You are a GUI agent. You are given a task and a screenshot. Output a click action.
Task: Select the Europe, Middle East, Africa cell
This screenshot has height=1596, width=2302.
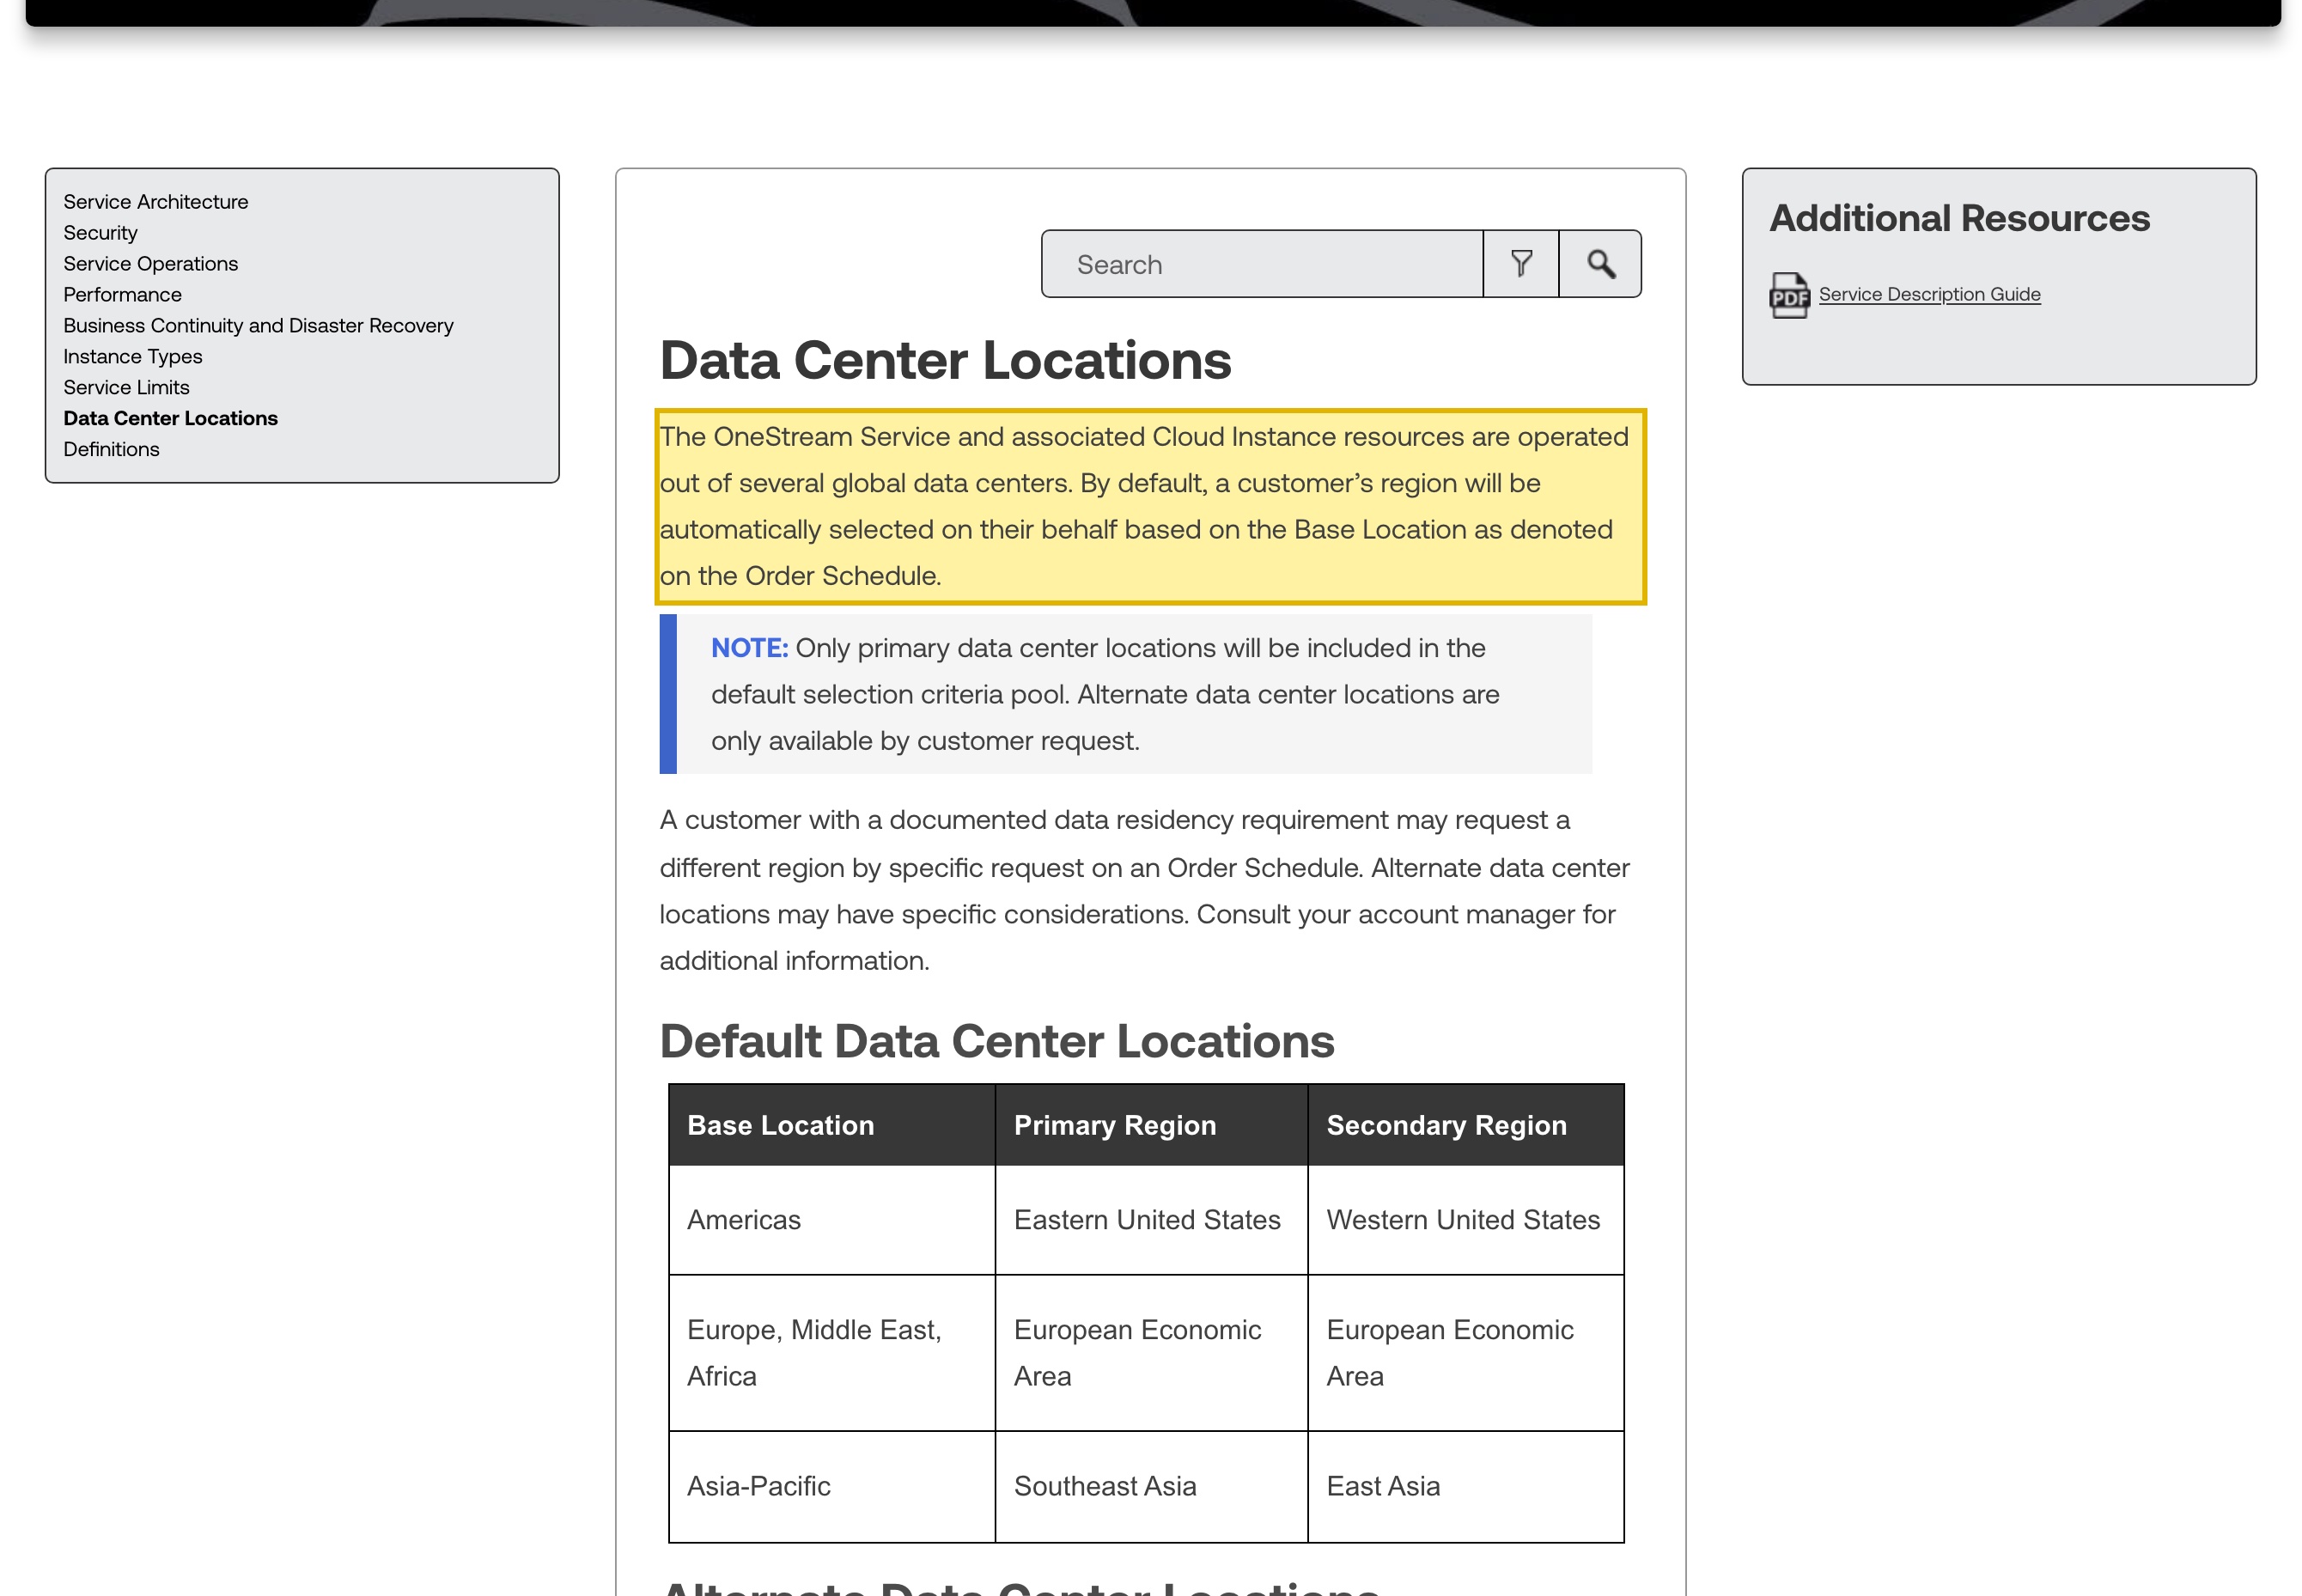[832, 1353]
